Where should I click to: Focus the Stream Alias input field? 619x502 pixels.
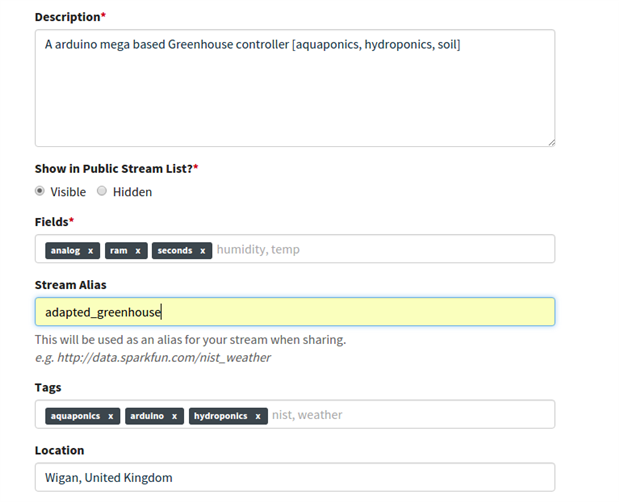(294, 311)
